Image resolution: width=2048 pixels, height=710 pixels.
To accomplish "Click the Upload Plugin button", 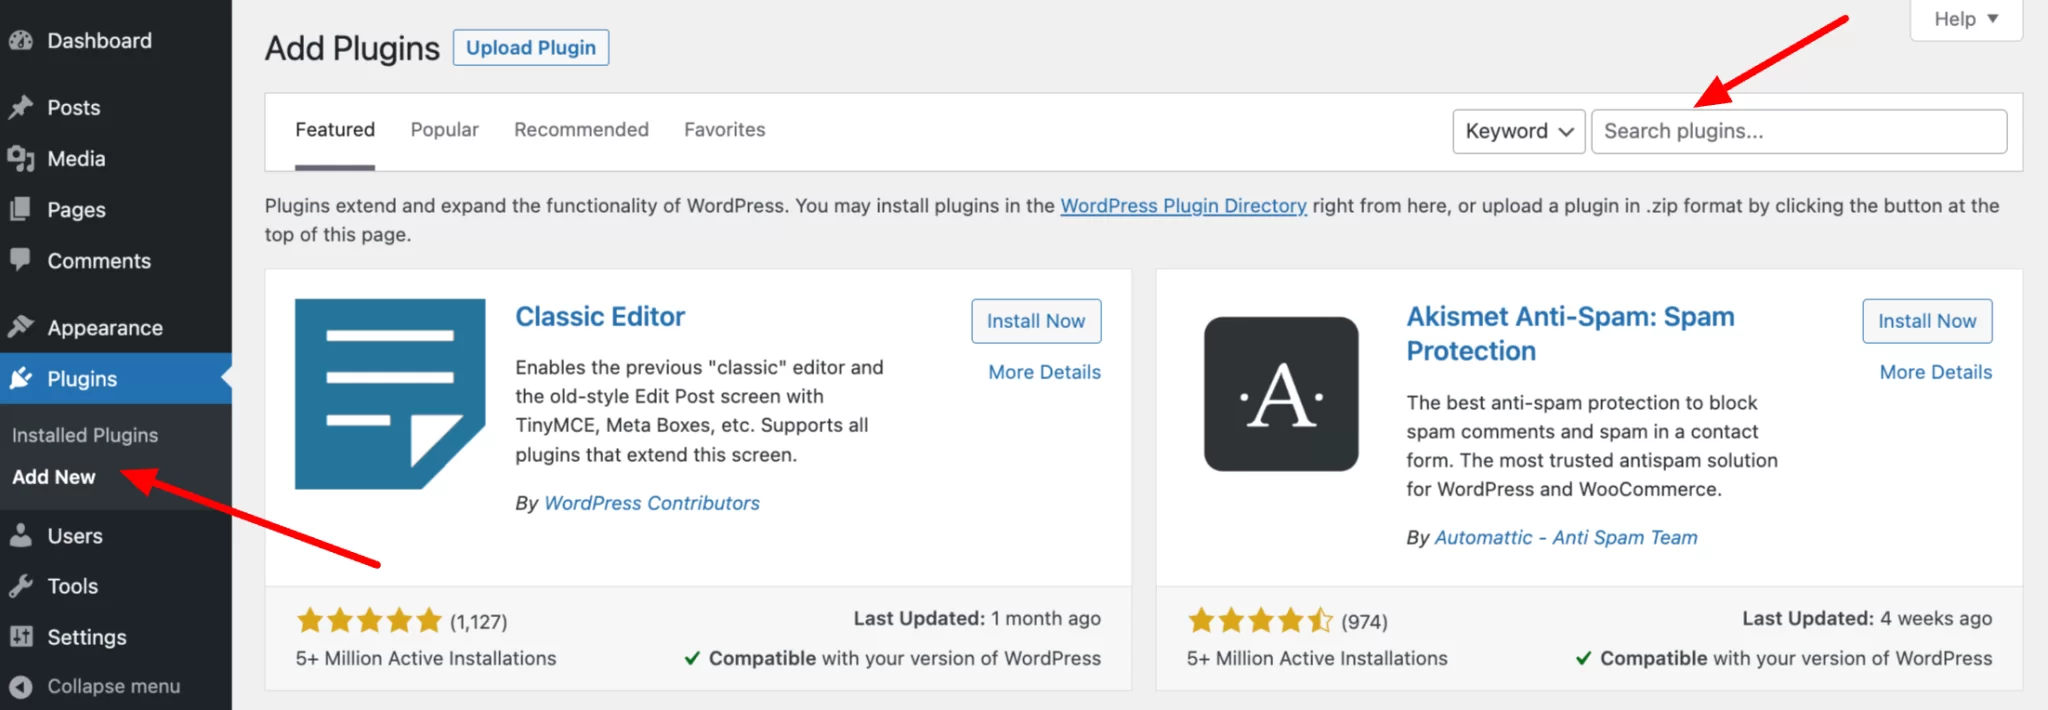I will [x=531, y=48].
